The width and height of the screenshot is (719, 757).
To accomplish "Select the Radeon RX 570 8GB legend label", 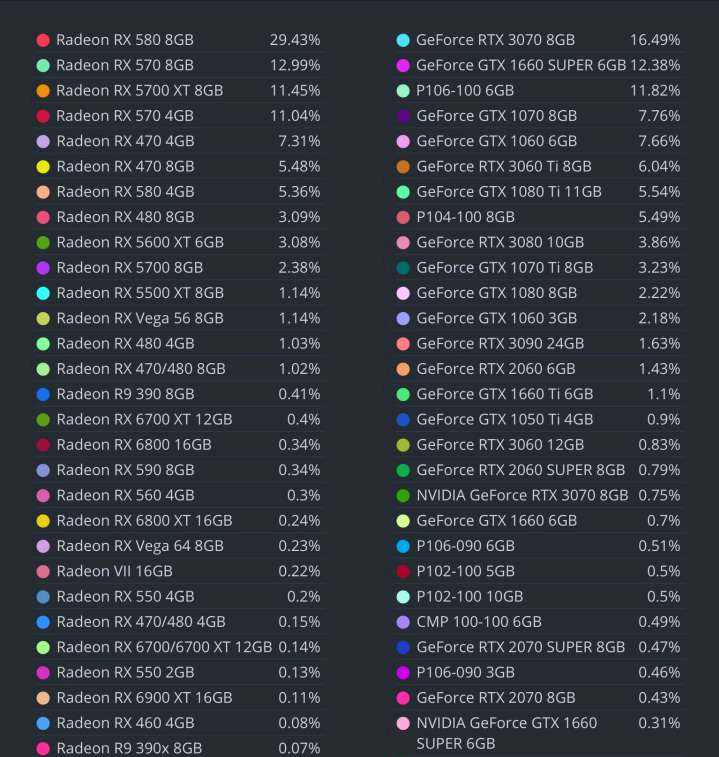I will tap(125, 65).
